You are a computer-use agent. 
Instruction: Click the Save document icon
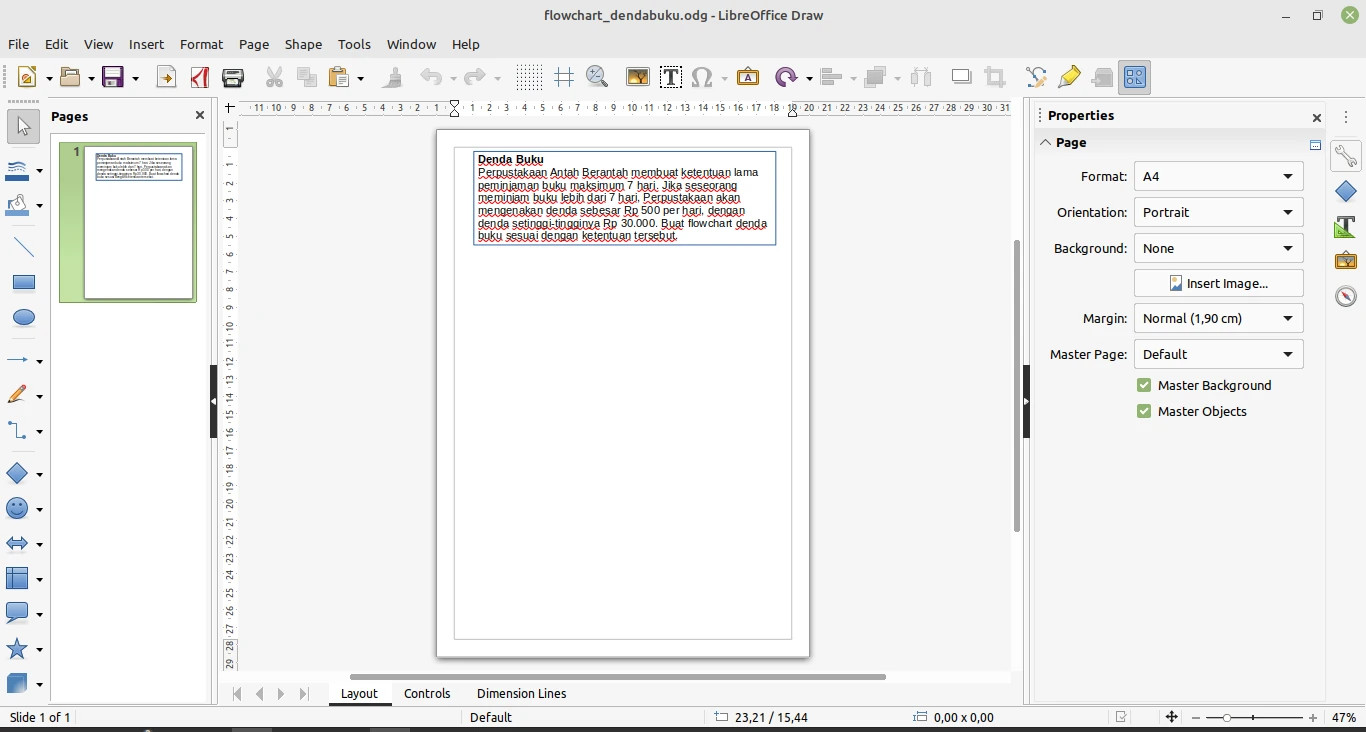coord(113,77)
